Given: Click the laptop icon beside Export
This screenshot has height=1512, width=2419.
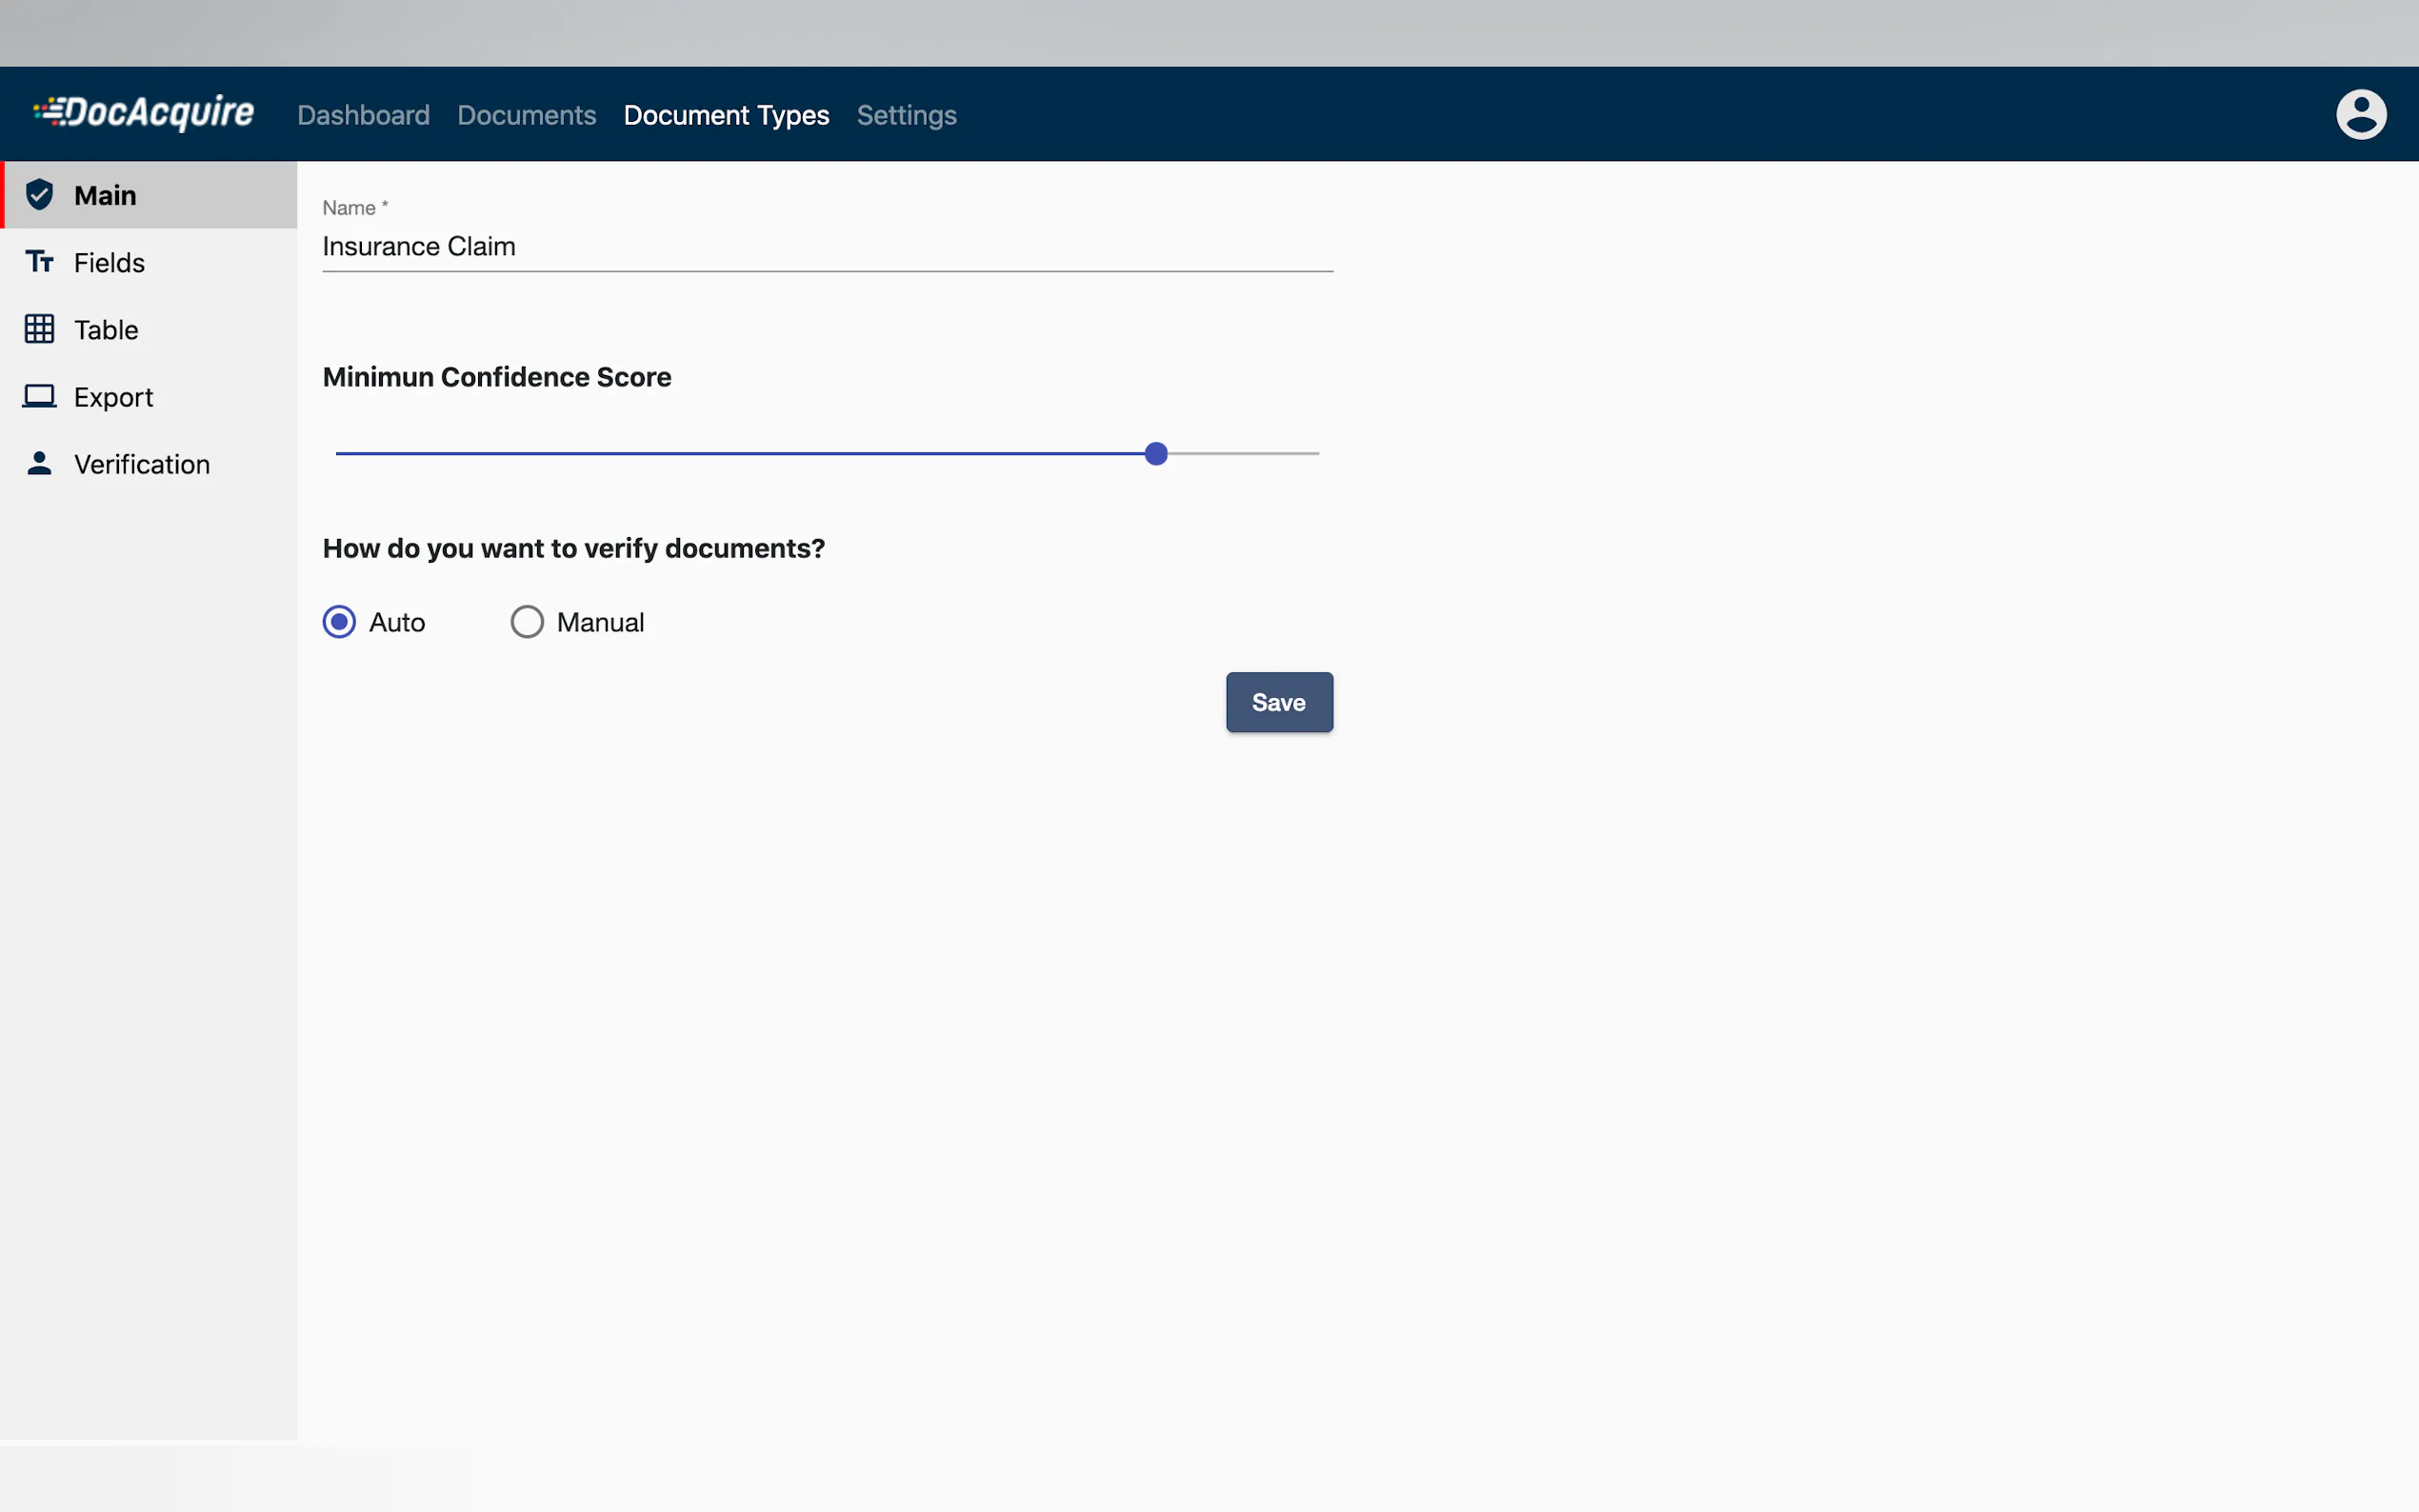Looking at the screenshot, I should (x=39, y=396).
